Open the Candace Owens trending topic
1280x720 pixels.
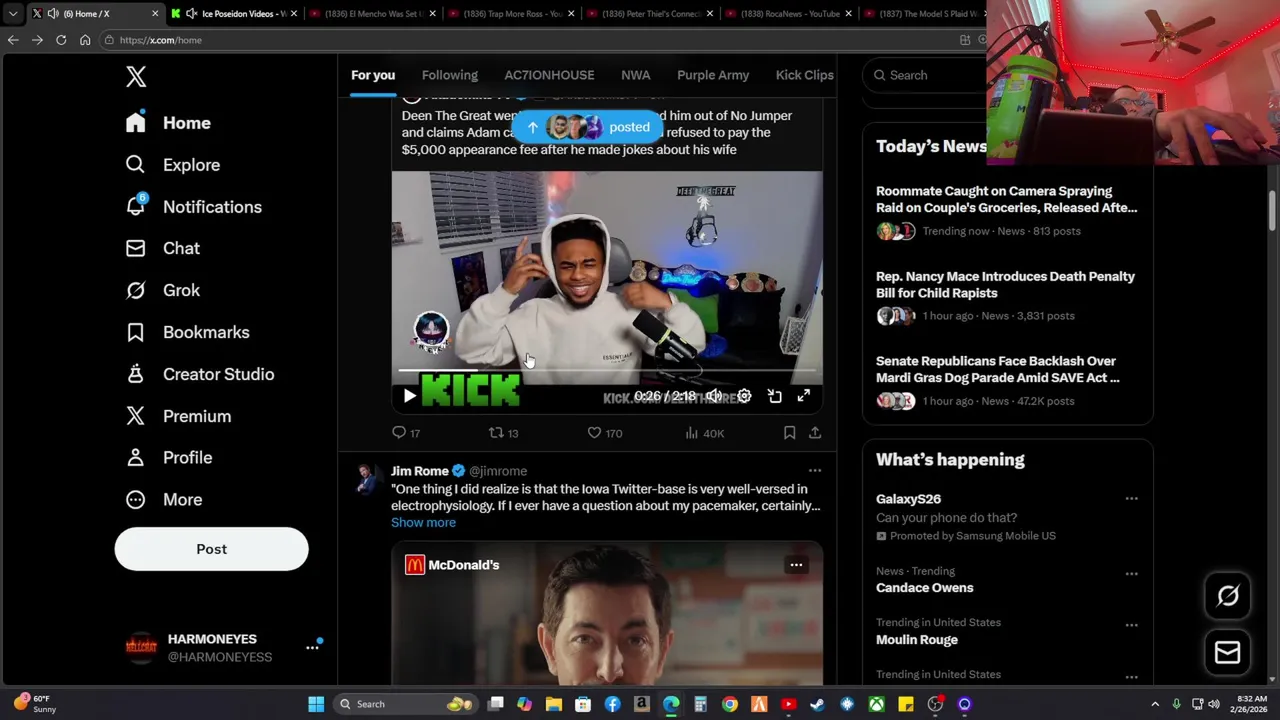[924, 588]
